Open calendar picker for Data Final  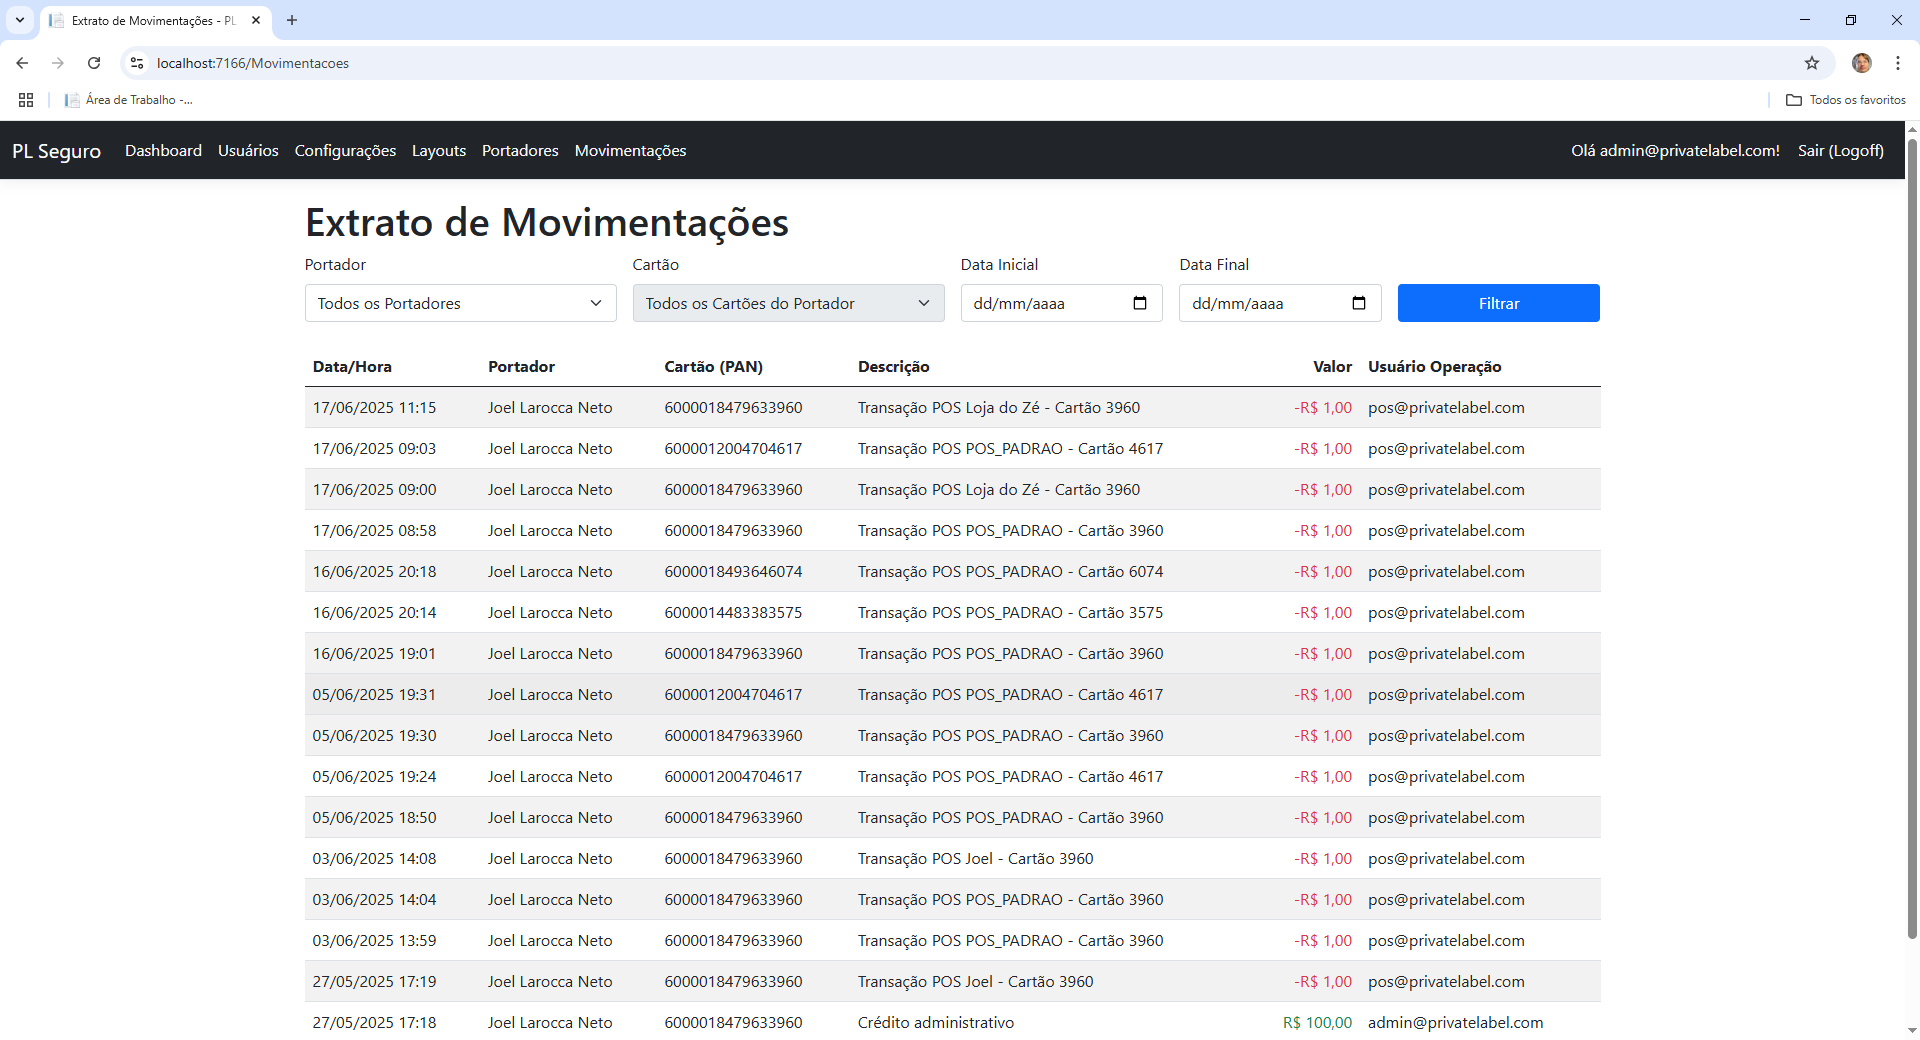[x=1358, y=303]
